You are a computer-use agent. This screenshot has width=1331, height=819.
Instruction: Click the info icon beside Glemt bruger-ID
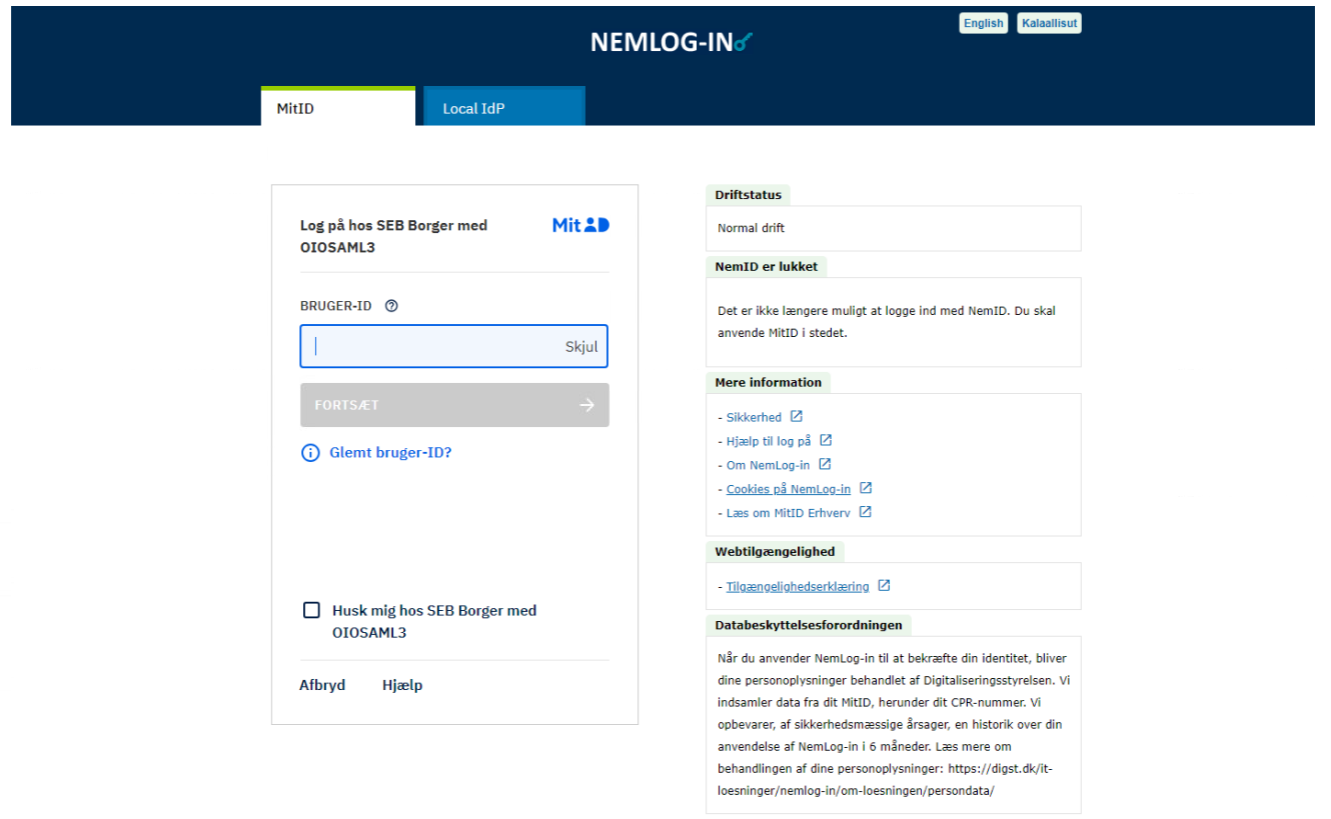(310, 453)
